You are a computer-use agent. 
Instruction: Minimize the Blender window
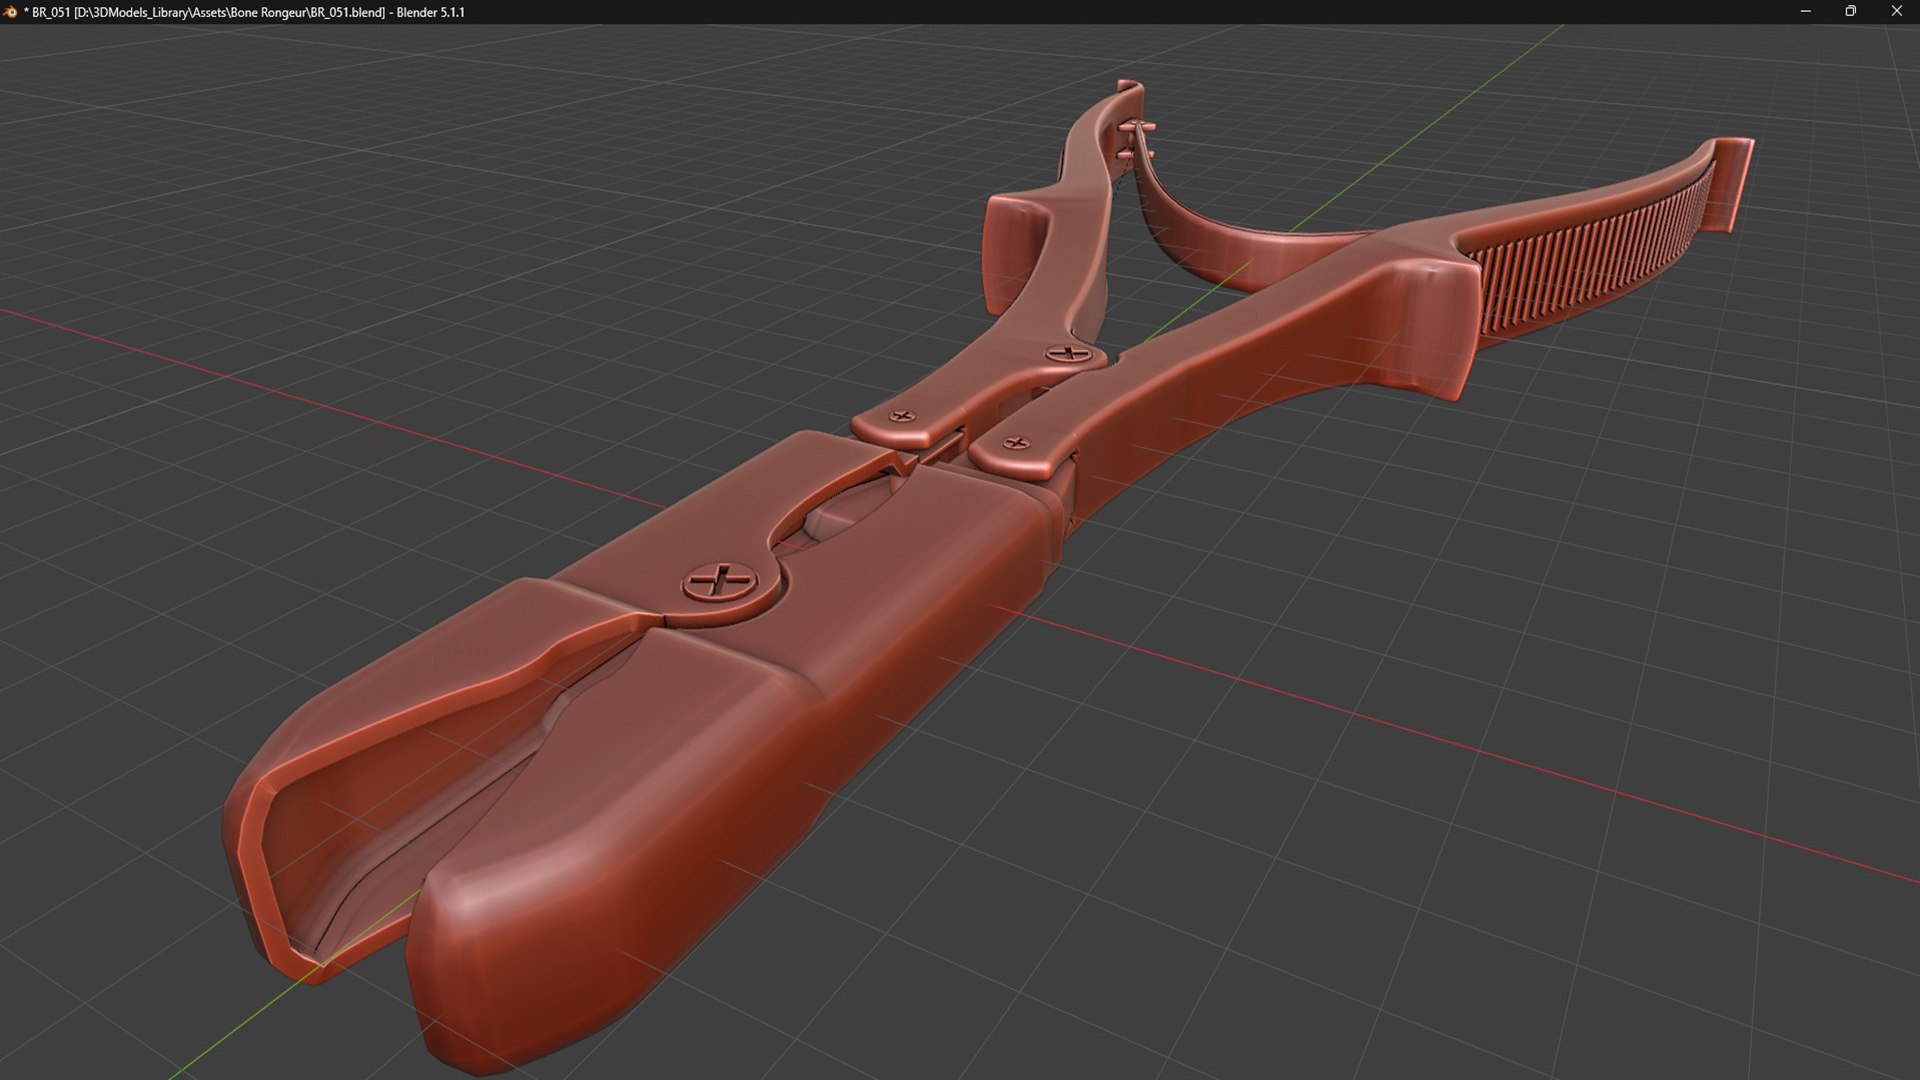click(1805, 12)
